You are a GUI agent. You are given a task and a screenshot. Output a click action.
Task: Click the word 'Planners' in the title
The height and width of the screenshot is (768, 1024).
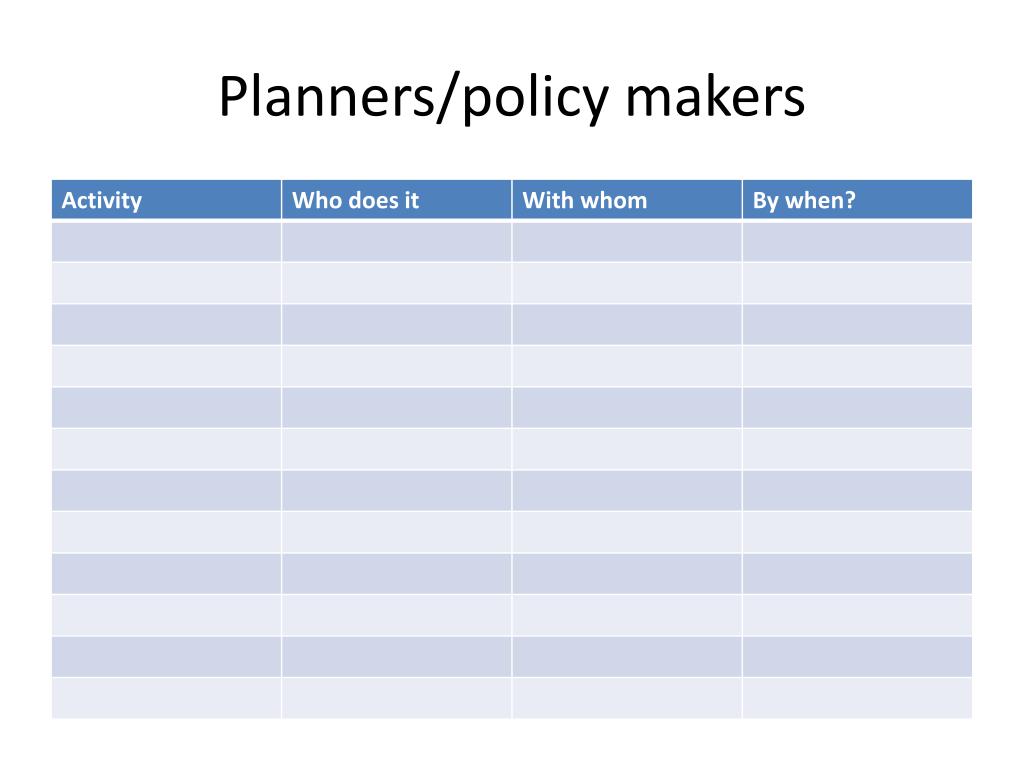[x=326, y=96]
